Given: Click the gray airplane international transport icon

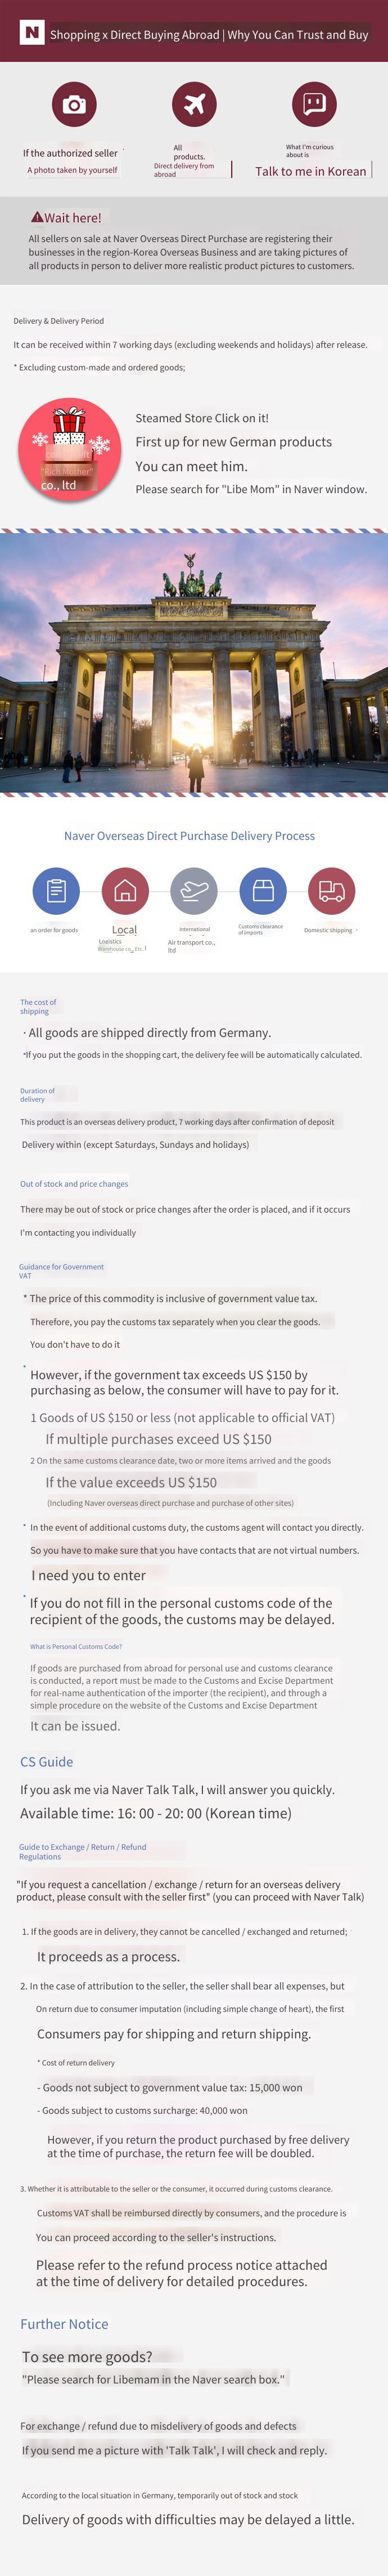Looking at the screenshot, I should pyautogui.click(x=194, y=890).
